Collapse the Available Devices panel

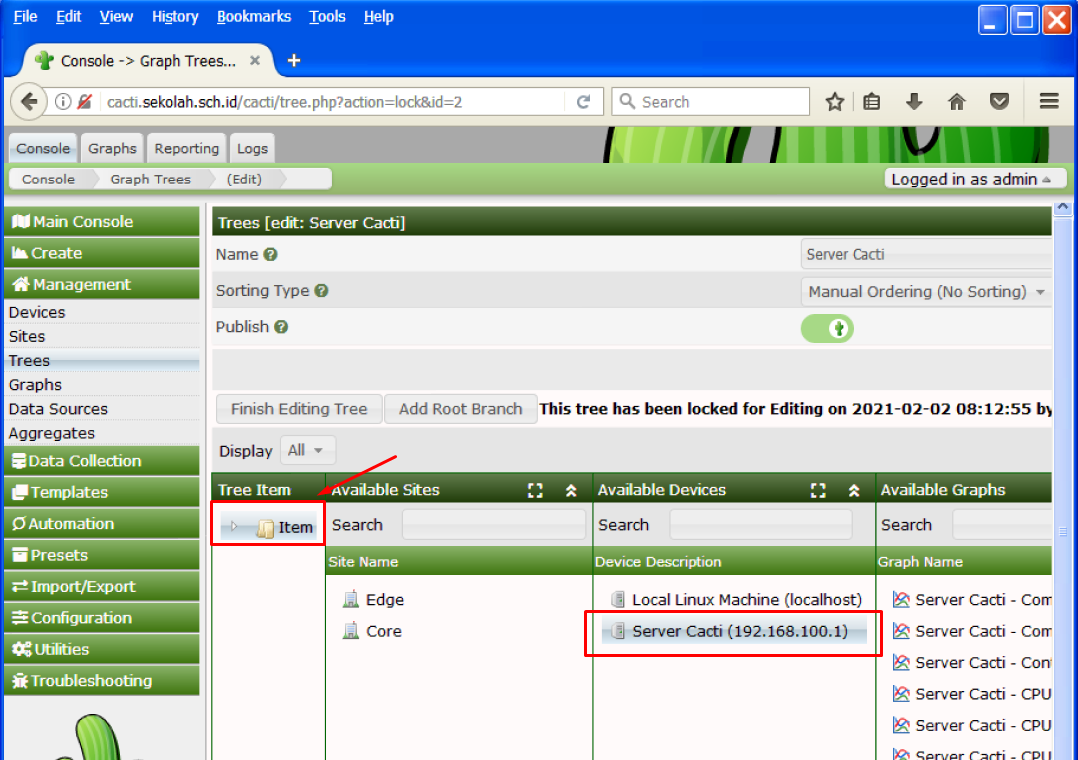click(x=854, y=490)
